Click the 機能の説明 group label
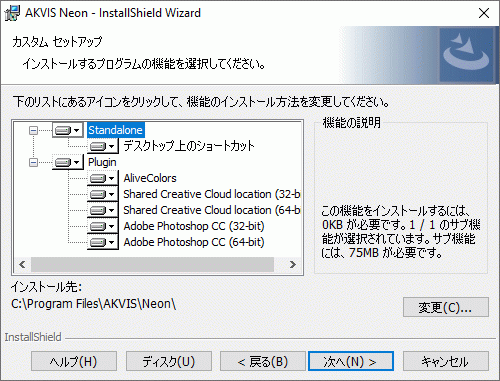The image size is (500, 381). 351,123
